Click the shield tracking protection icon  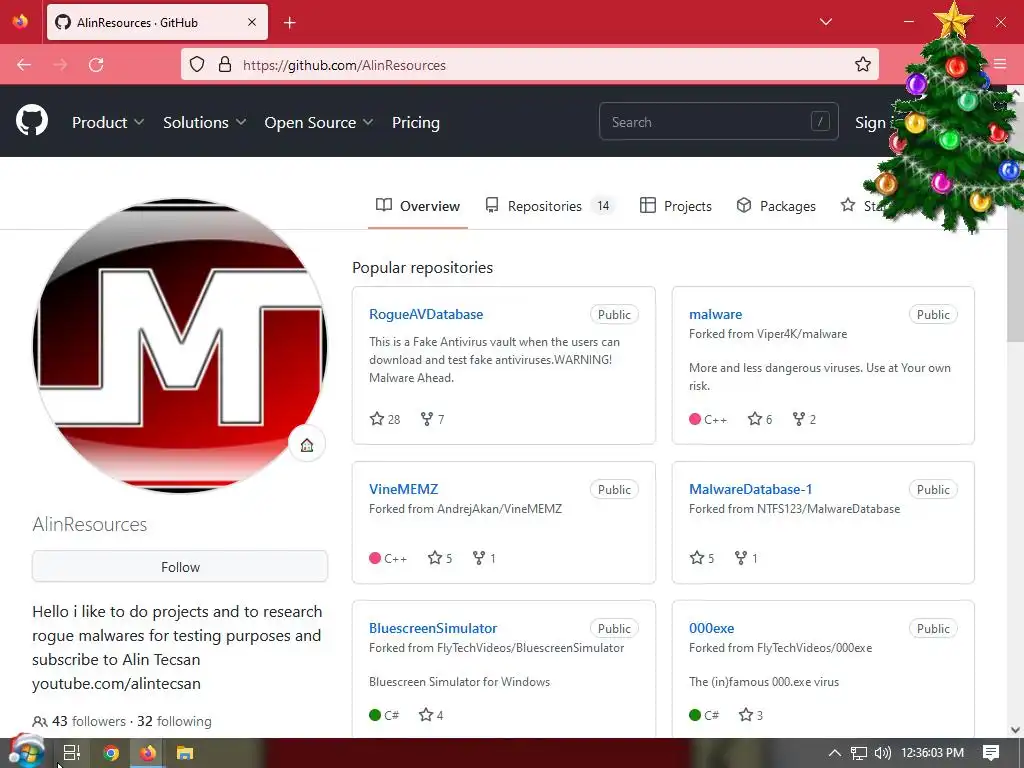(197, 65)
